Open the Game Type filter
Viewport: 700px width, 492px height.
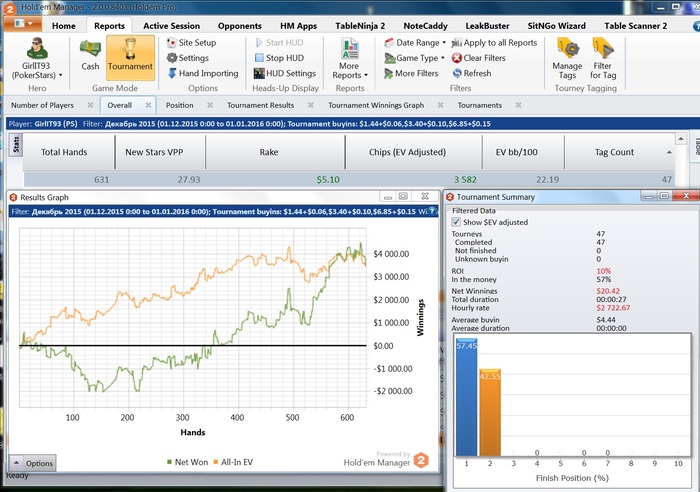coord(414,58)
